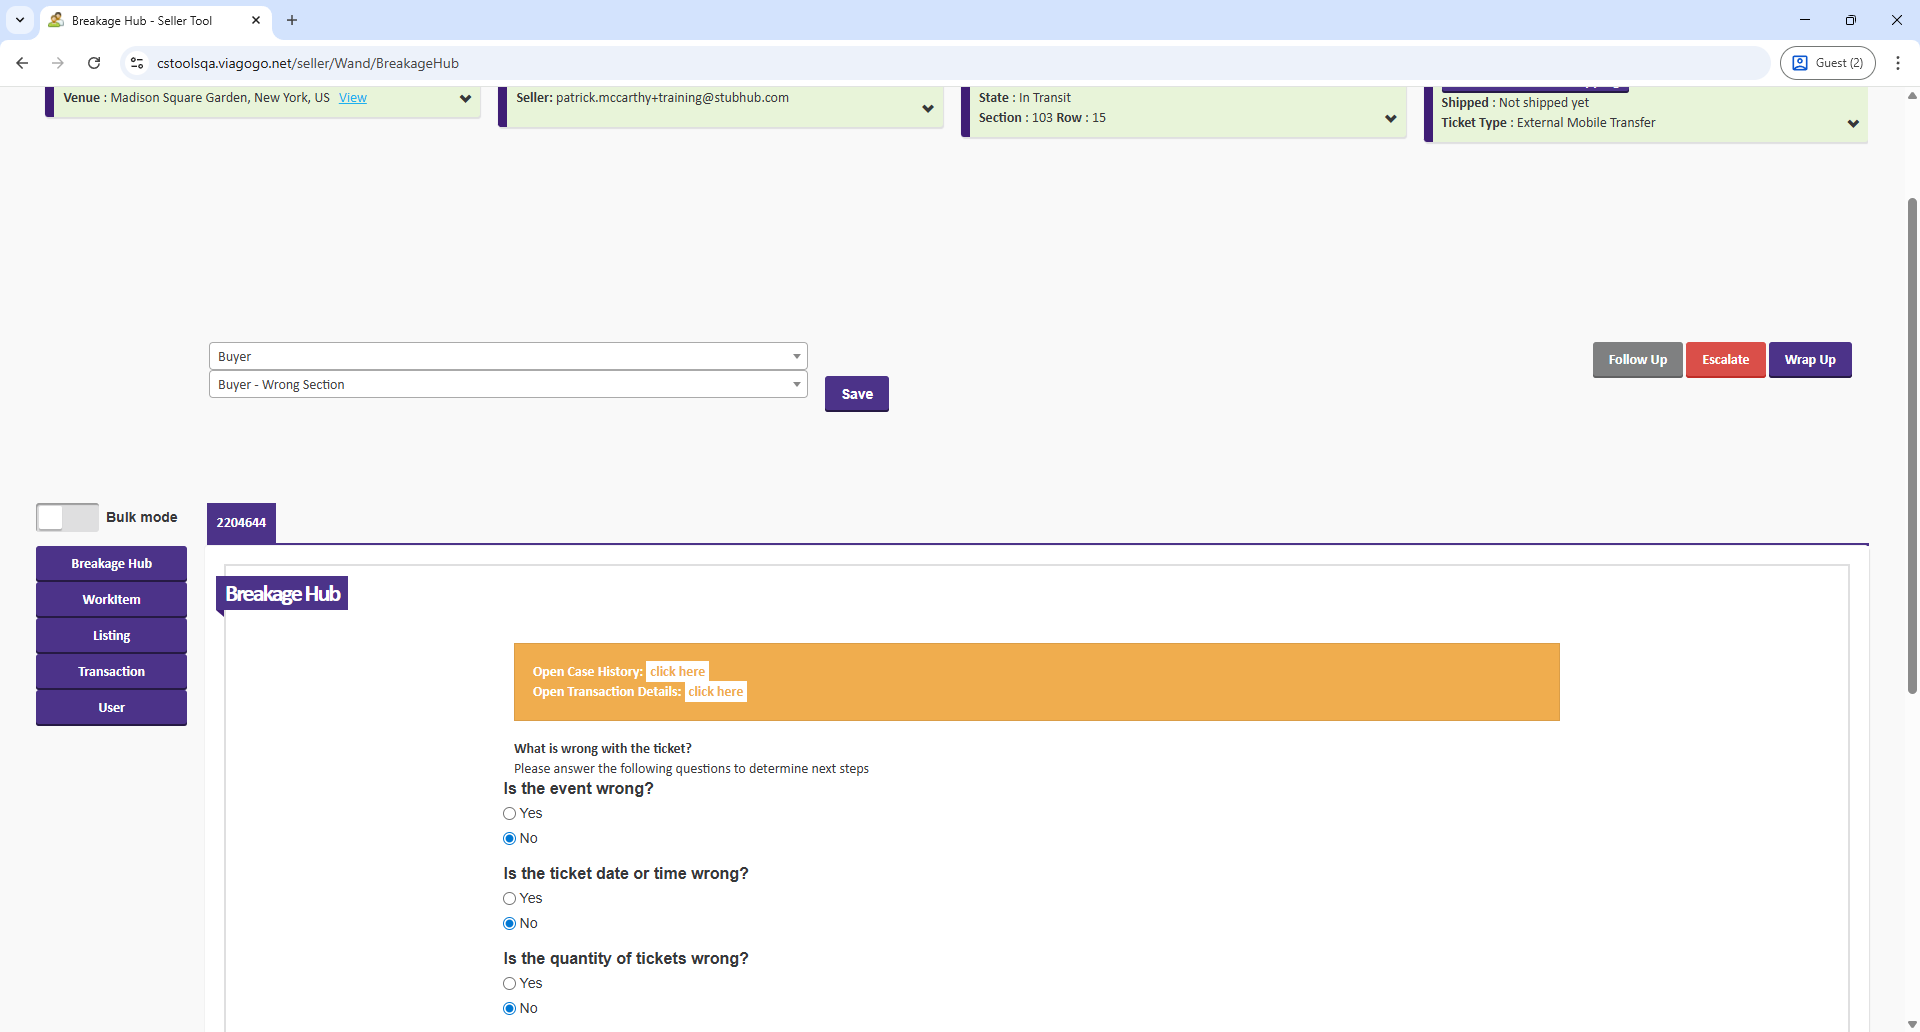Click the browser reload page icon
This screenshot has width=1920, height=1032.
pos(94,63)
